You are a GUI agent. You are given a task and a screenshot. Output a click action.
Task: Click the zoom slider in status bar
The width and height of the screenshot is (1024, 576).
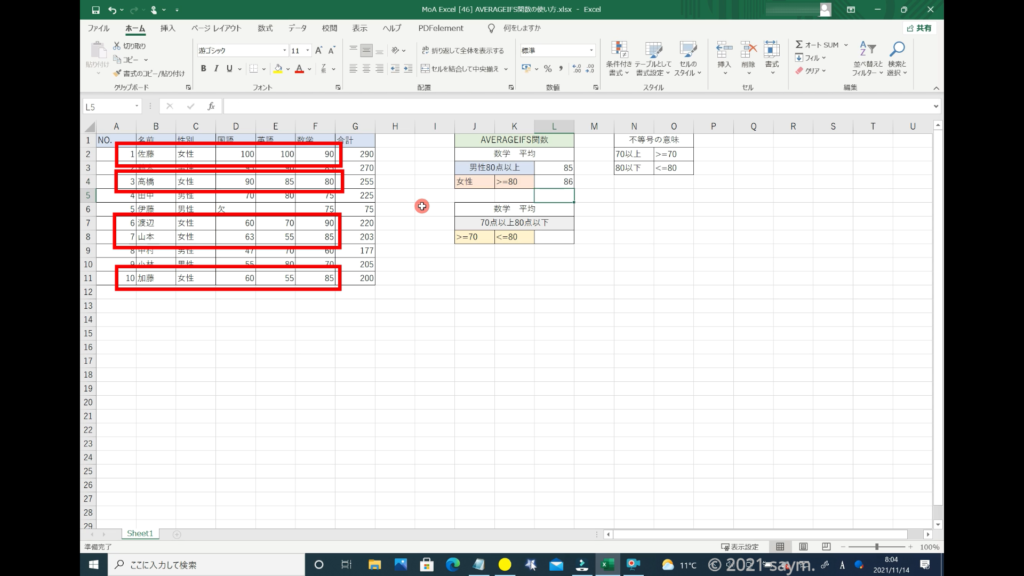[x=877, y=547]
